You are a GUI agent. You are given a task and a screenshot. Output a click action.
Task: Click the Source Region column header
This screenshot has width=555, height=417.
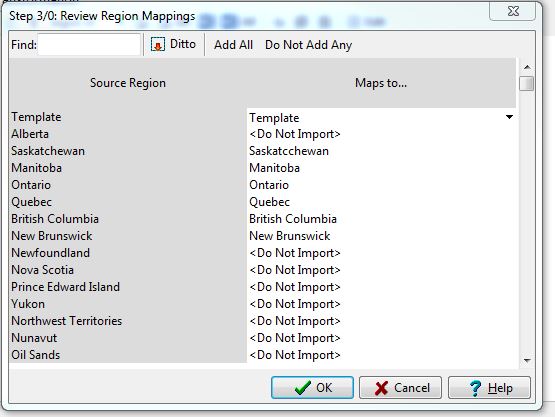coord(128,83)
